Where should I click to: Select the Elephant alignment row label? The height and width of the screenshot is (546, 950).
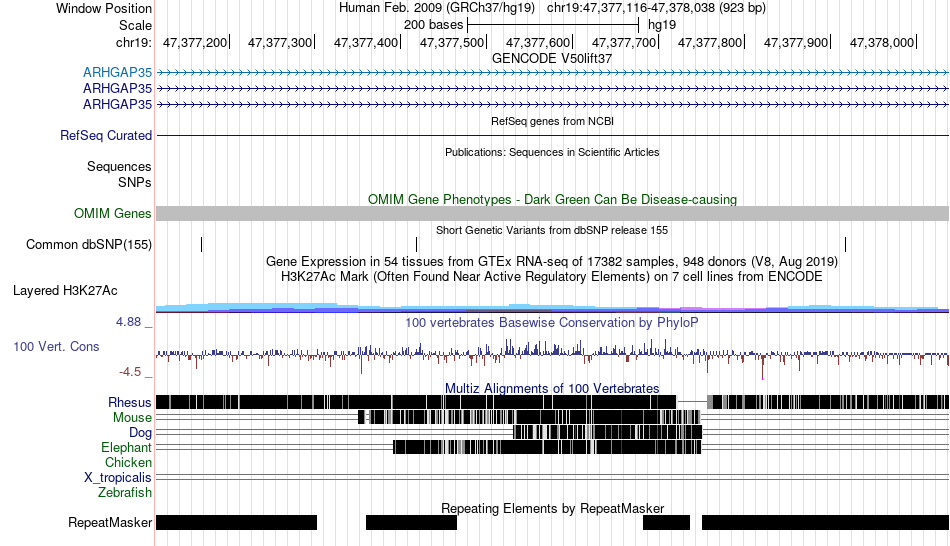126,447
